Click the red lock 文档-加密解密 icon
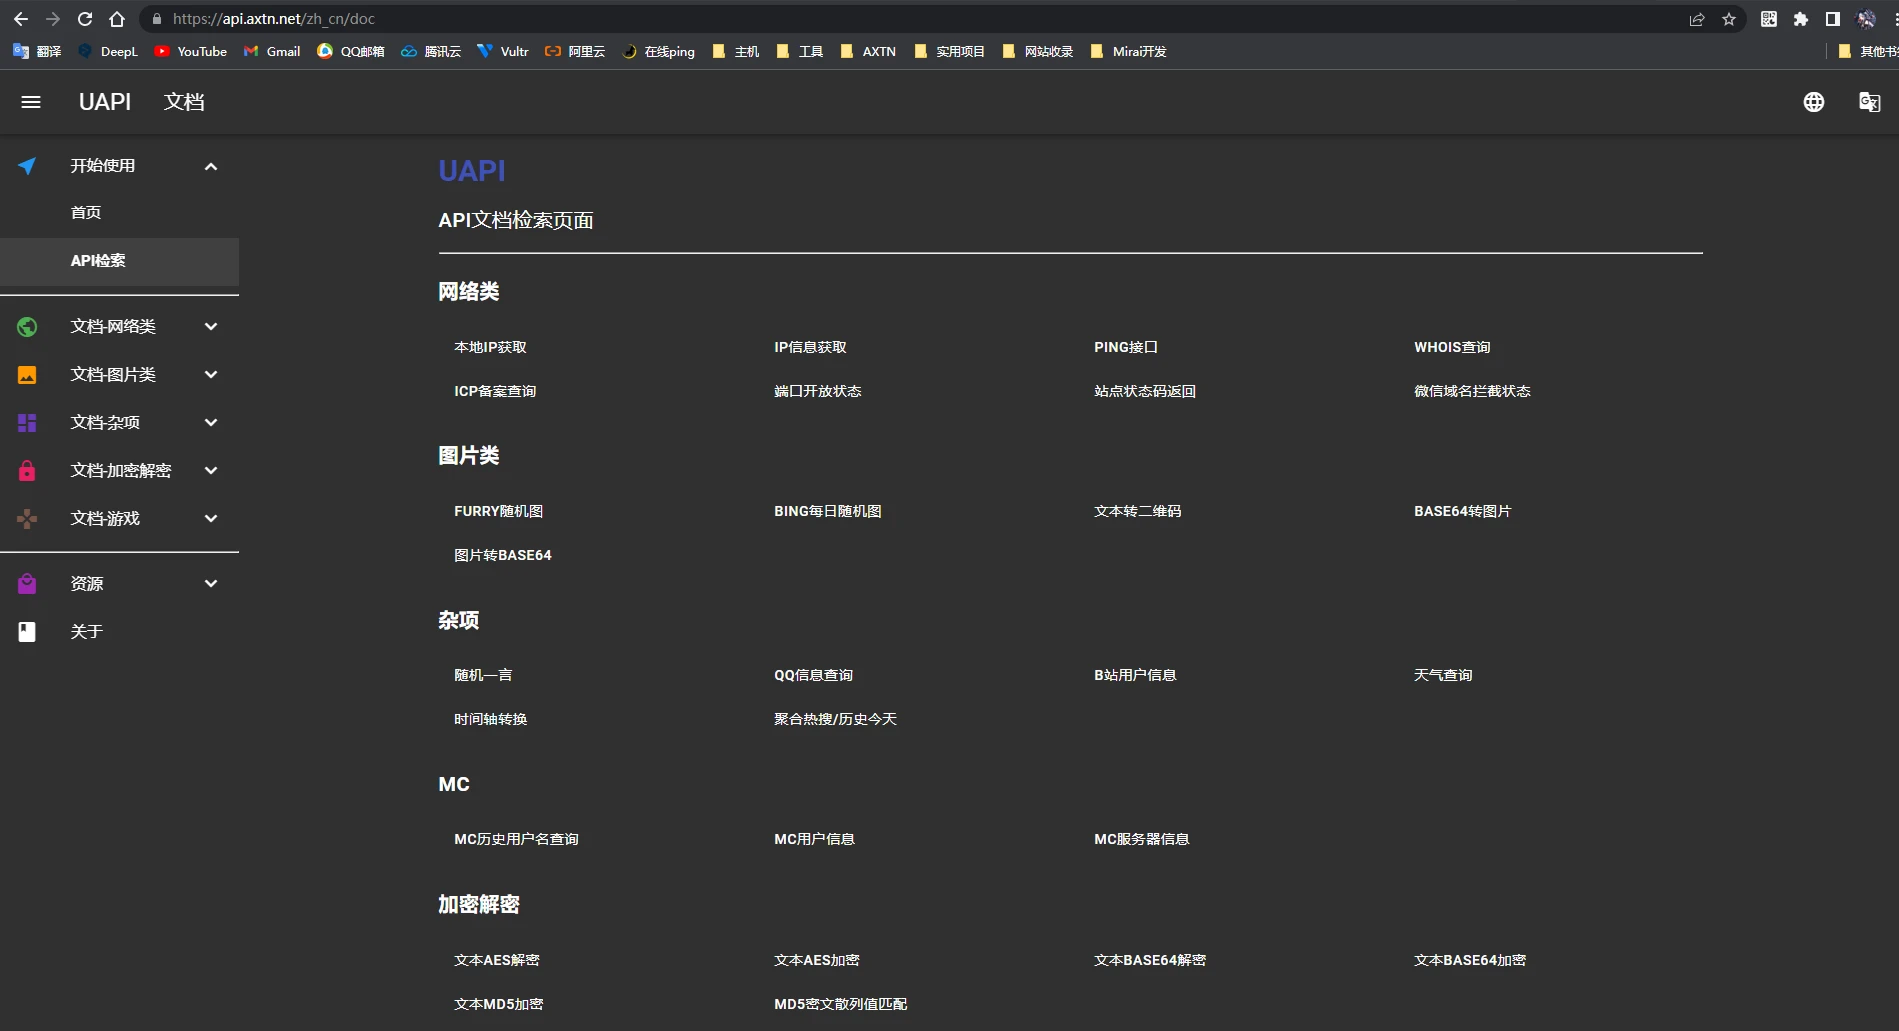Viewport: 1899px width, 1031px height. click(x=27, y=471)
